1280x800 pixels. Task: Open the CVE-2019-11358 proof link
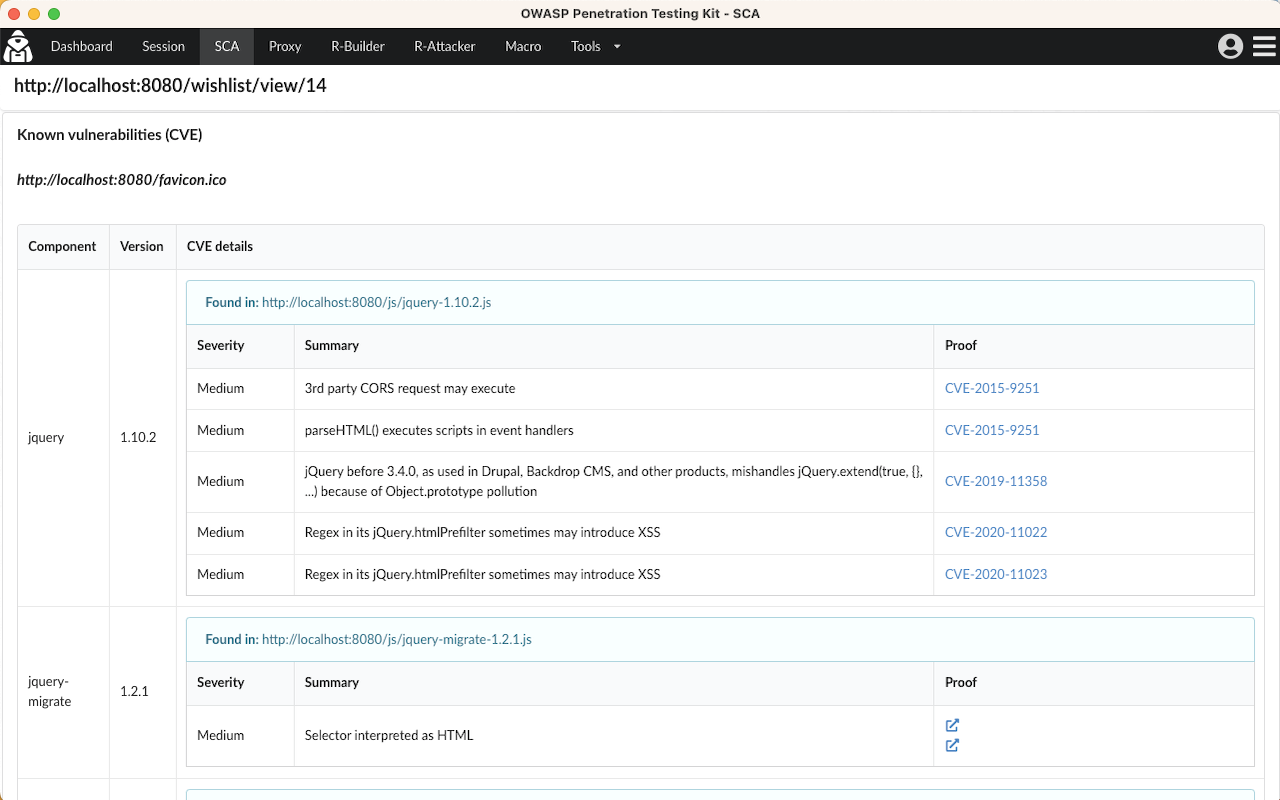(996, 481)
